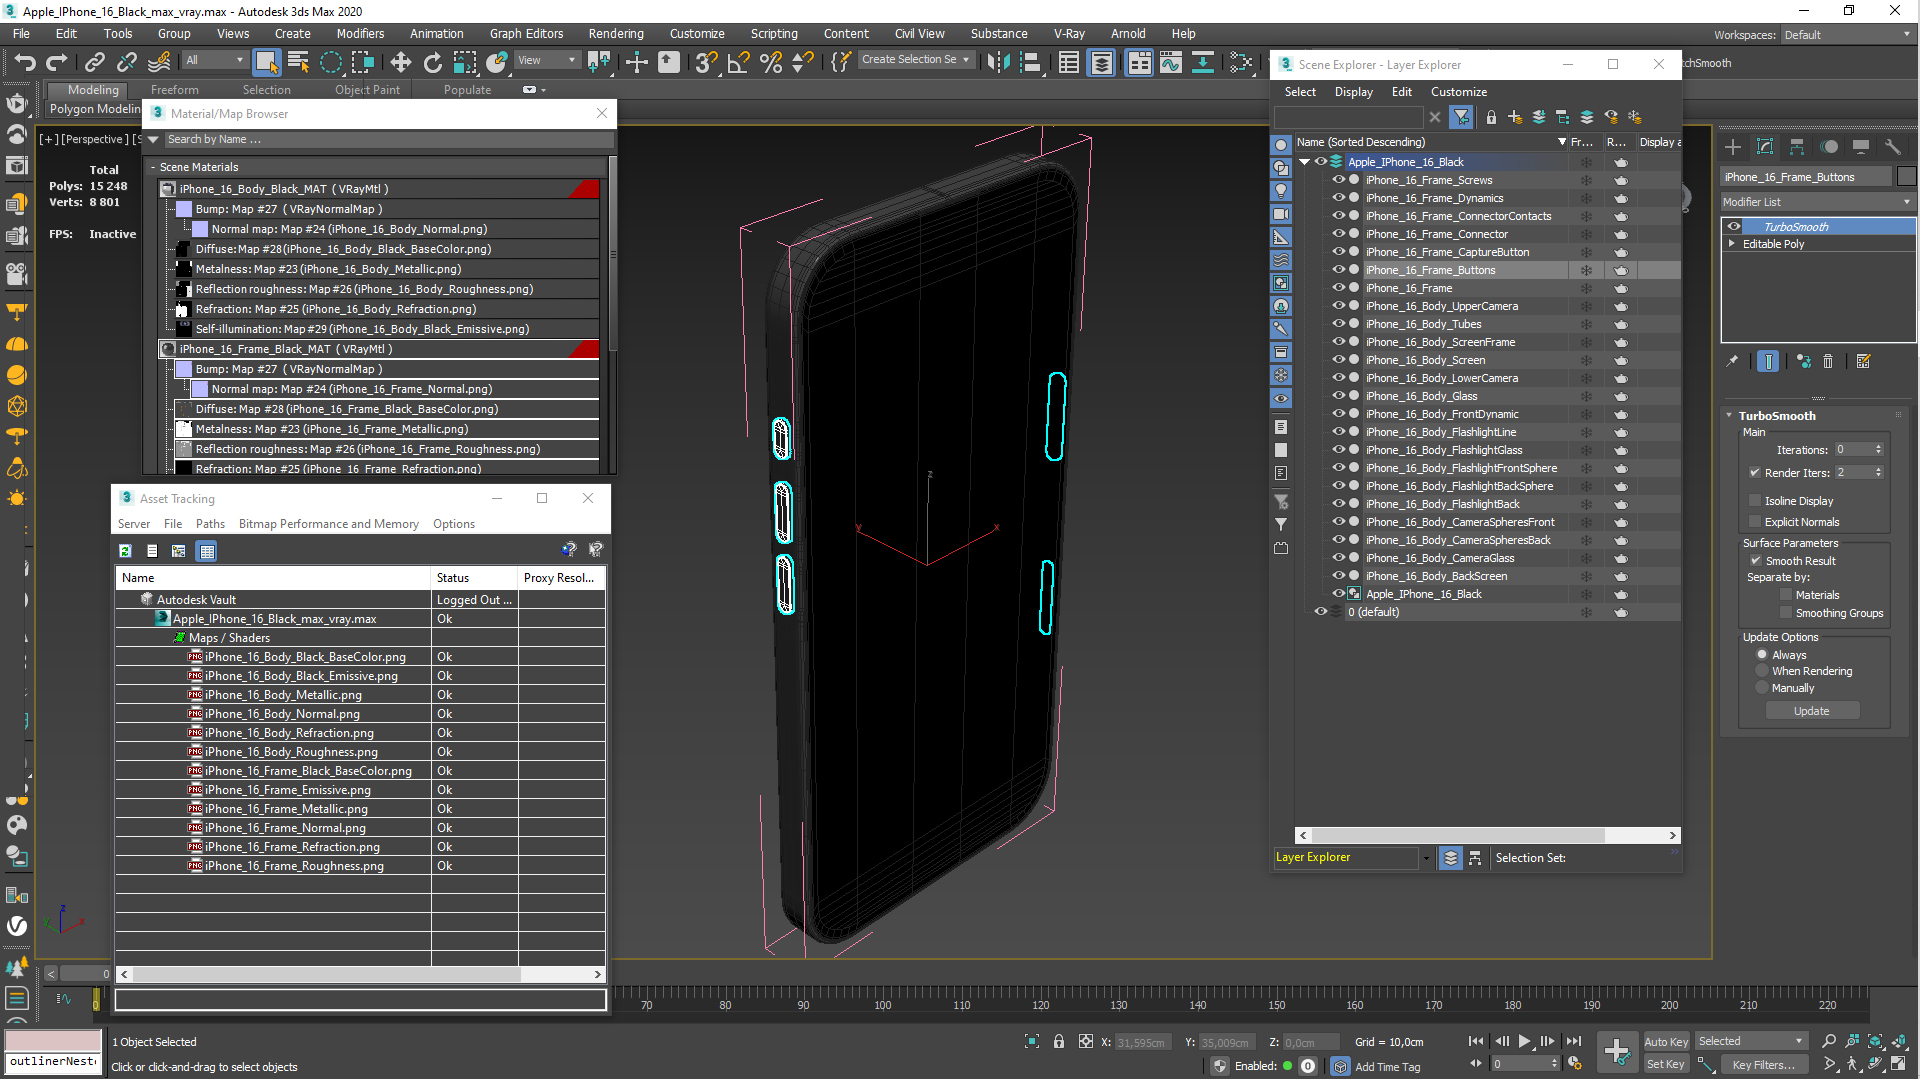Enable the Explicit Normals checkbox

click(1755, 522)
